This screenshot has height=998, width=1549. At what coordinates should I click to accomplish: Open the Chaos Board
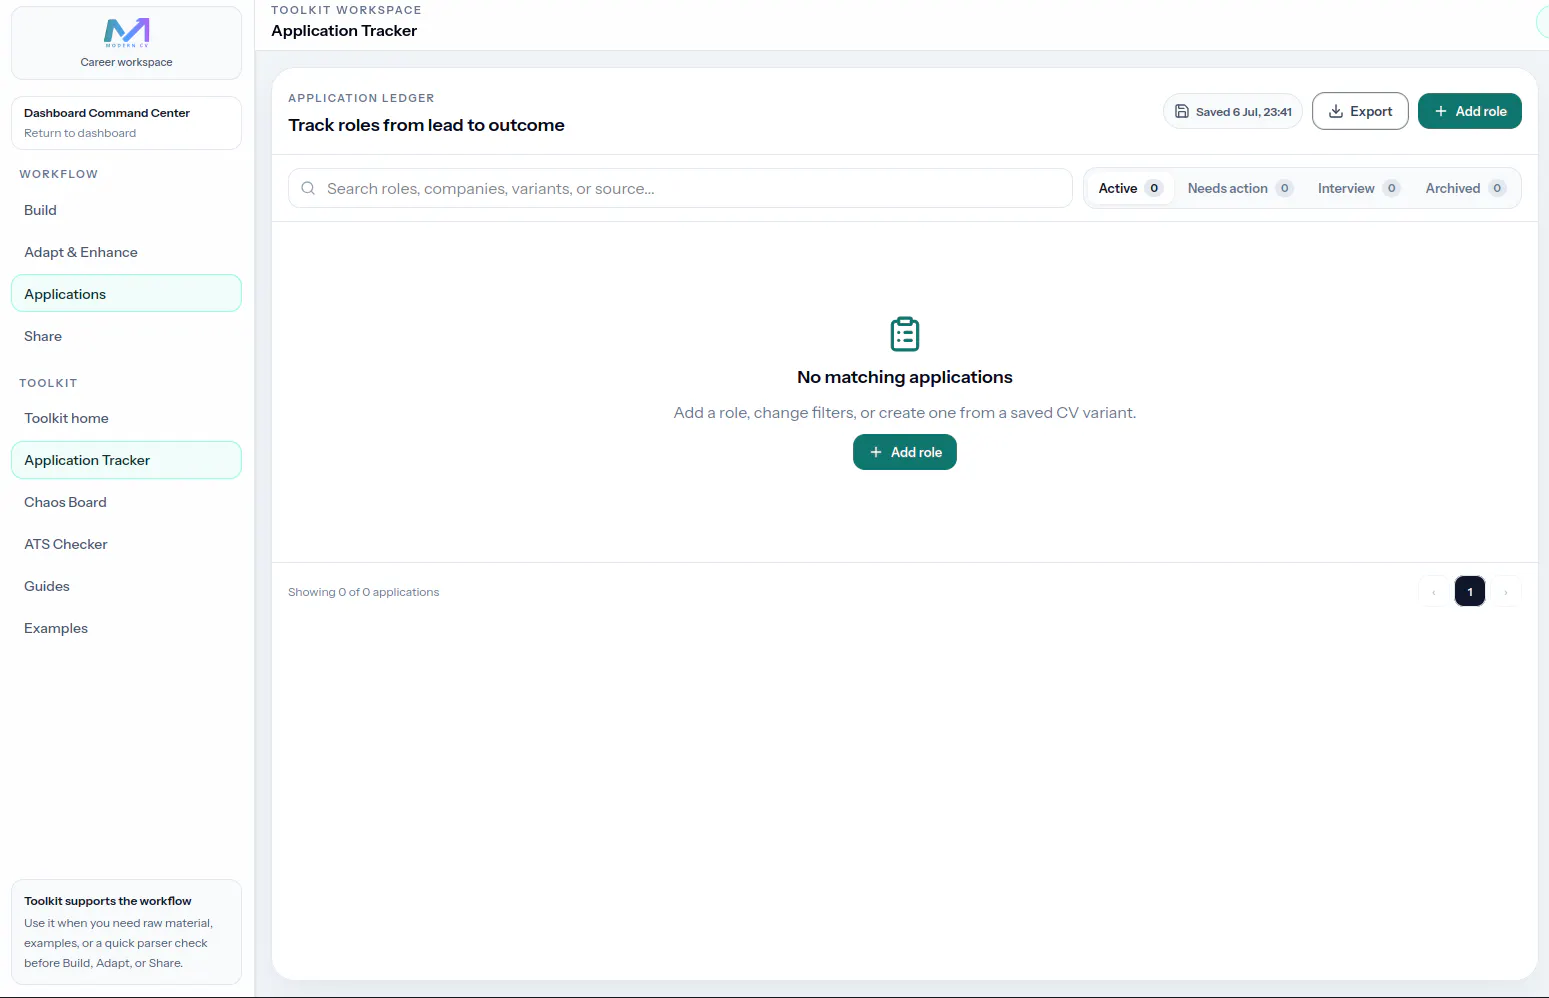126,502
